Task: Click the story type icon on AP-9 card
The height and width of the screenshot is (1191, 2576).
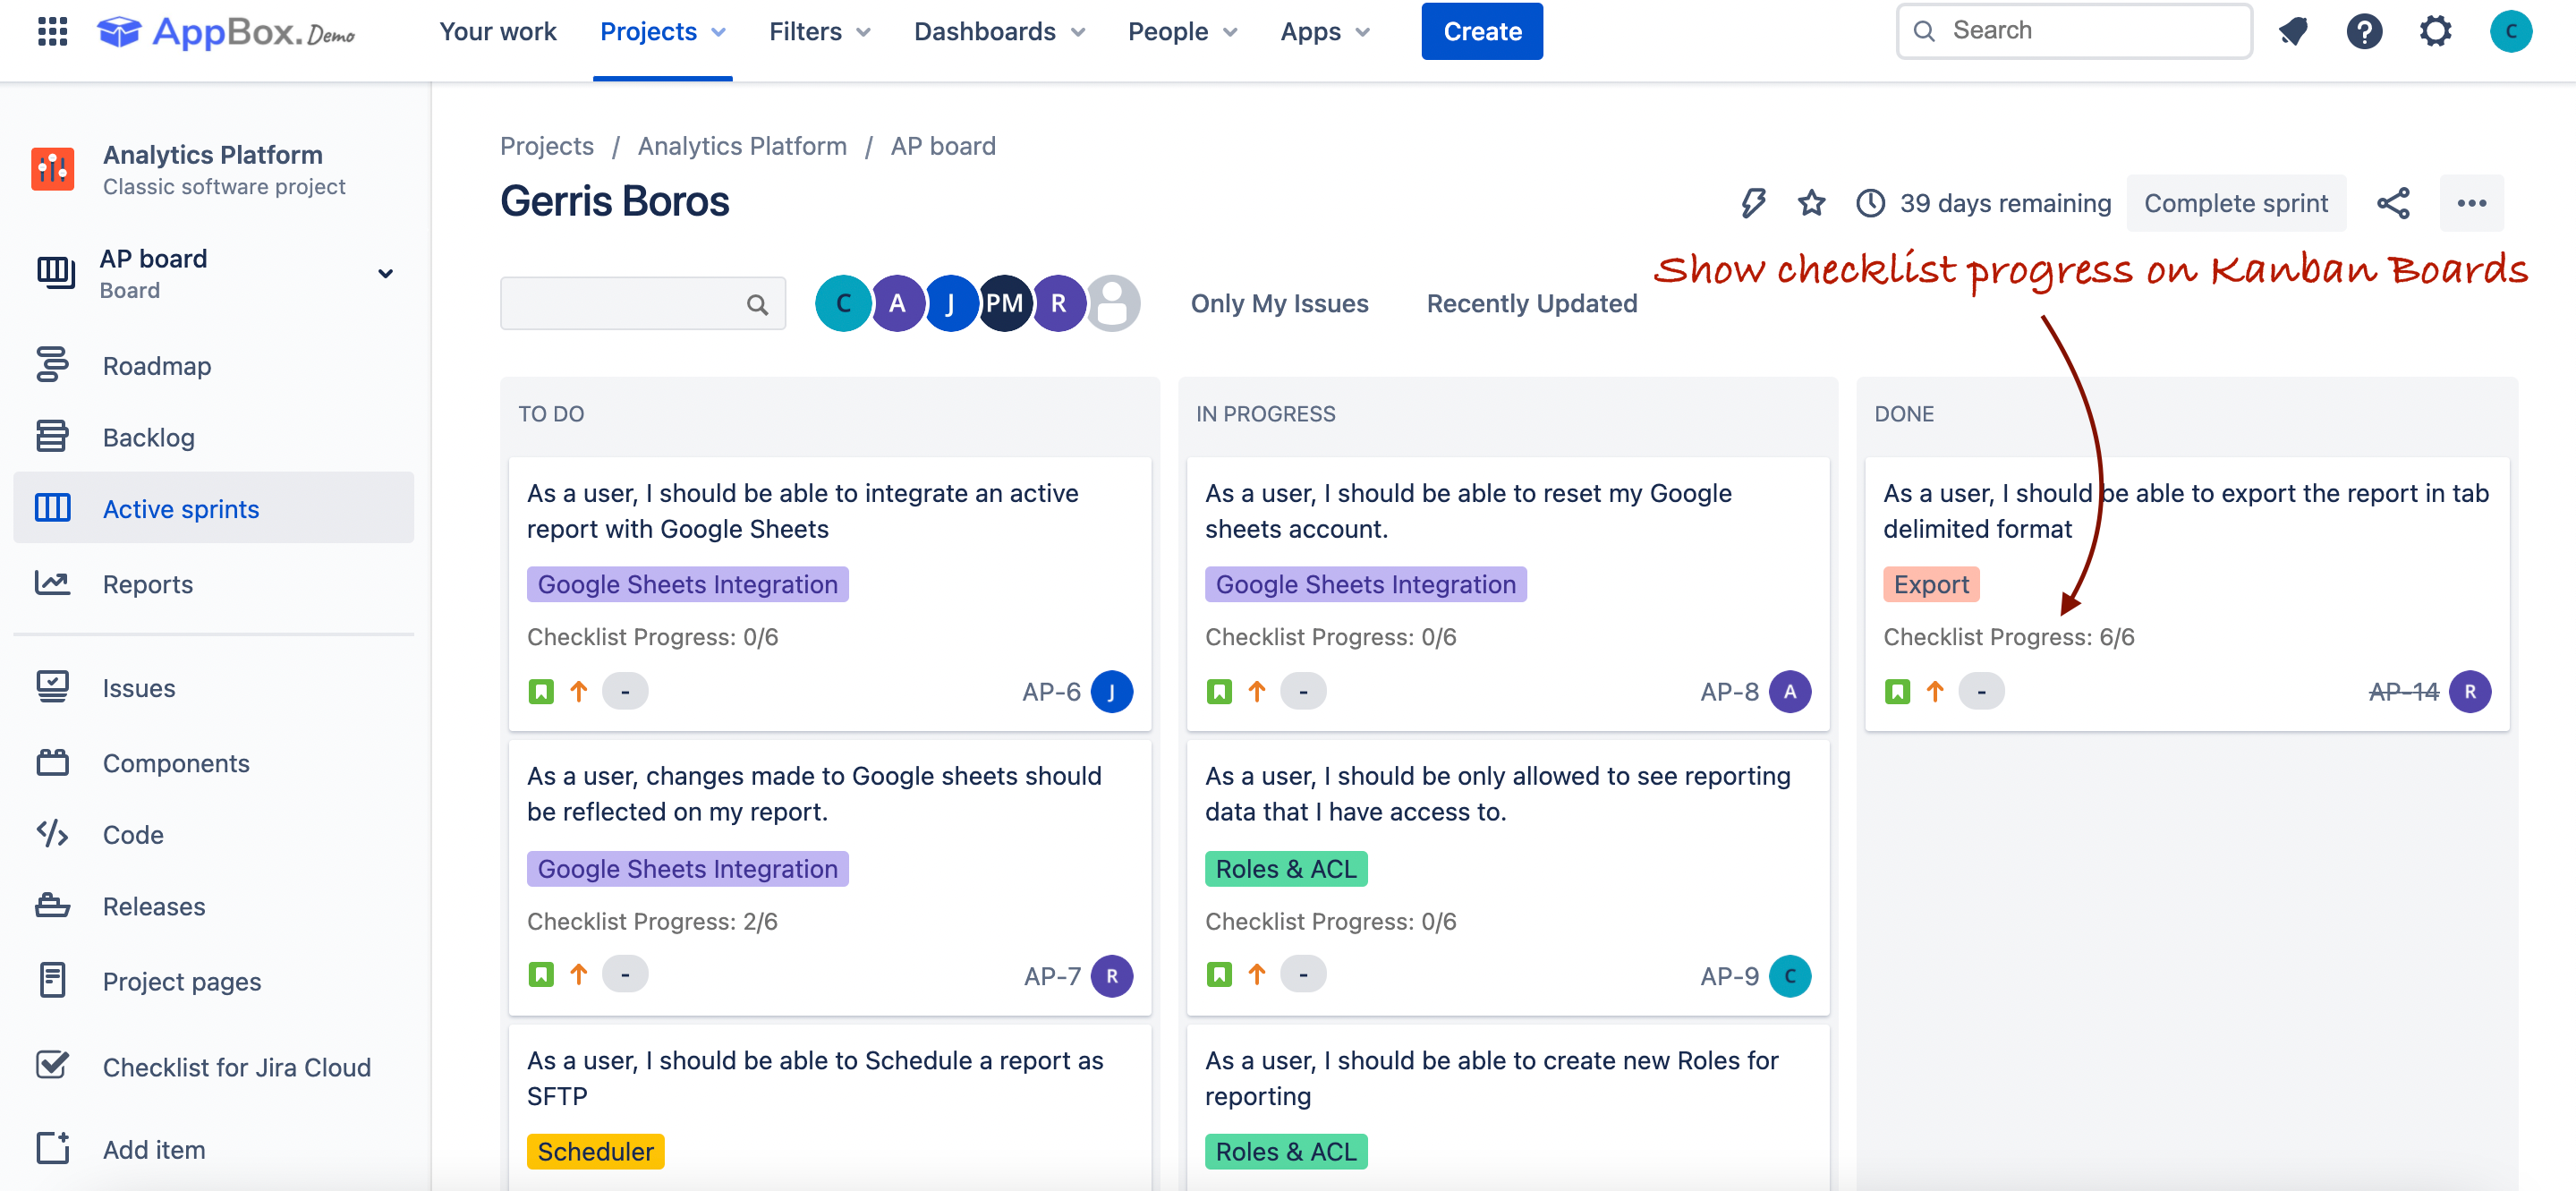Action: pos(1219,974)
